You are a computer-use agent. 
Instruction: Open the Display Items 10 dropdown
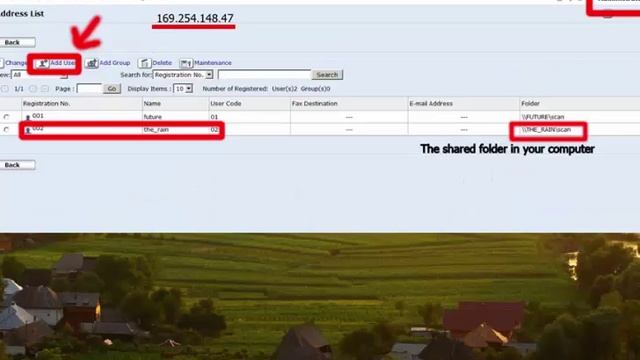(x=182, y=89)
